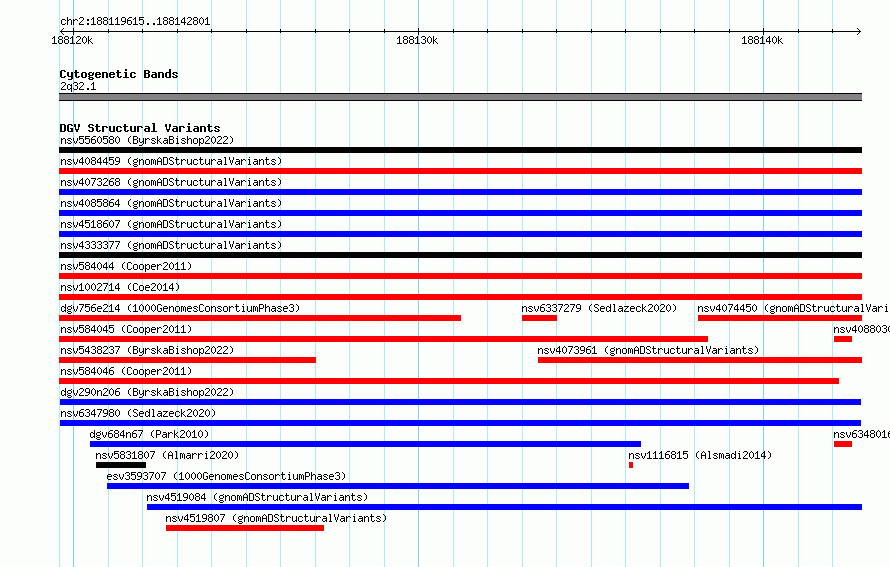Viewport: 890px width, 567px height.
Task: Click the black bar under nsv5560580
Action: (x=460, y=150)
